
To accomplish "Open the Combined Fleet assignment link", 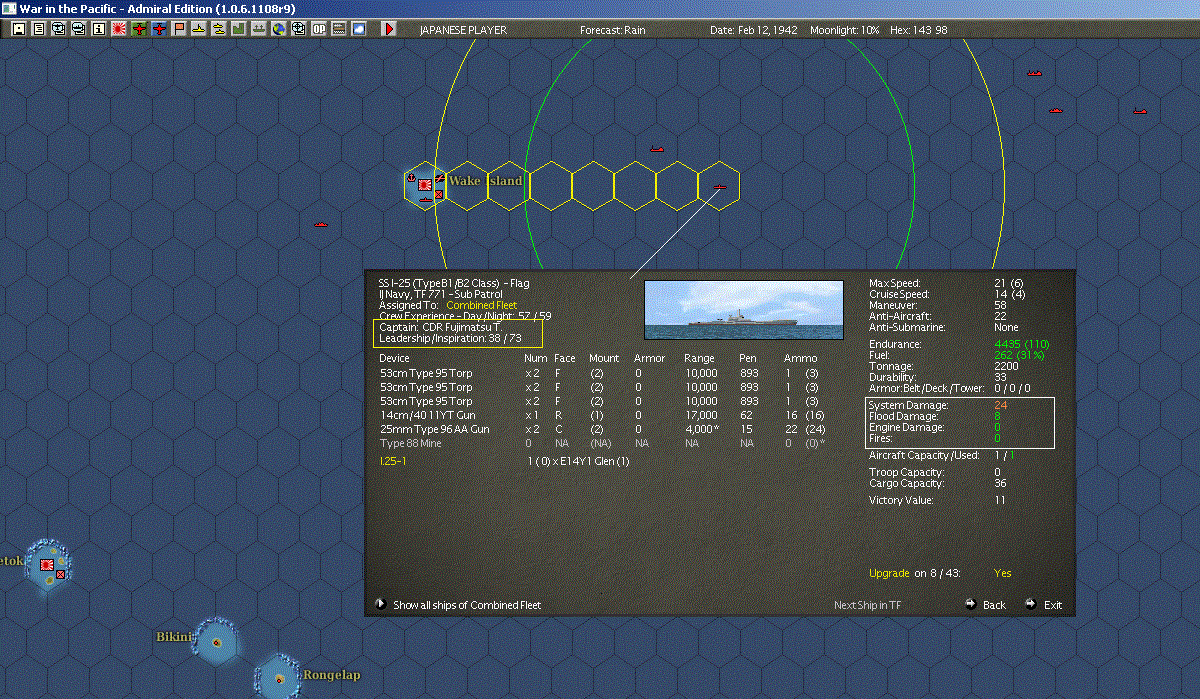I will 481,305.
